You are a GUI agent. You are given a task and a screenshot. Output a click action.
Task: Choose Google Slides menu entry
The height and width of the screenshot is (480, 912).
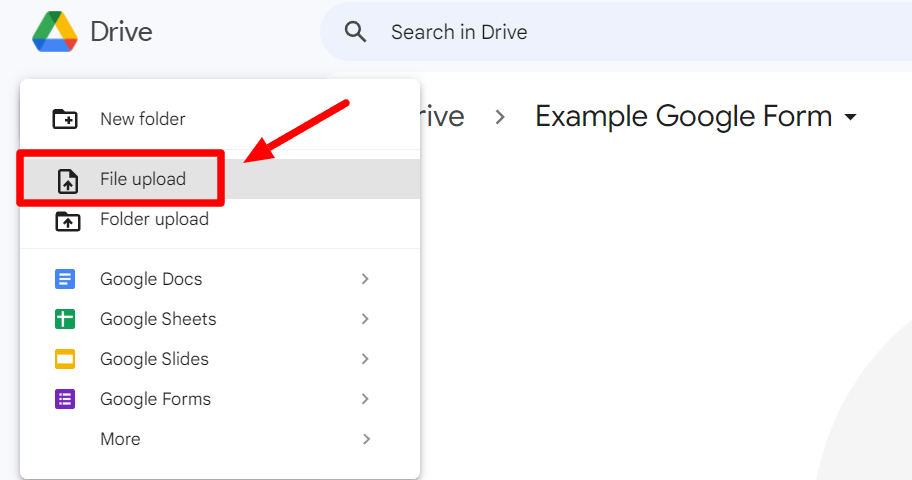point(220,359)
